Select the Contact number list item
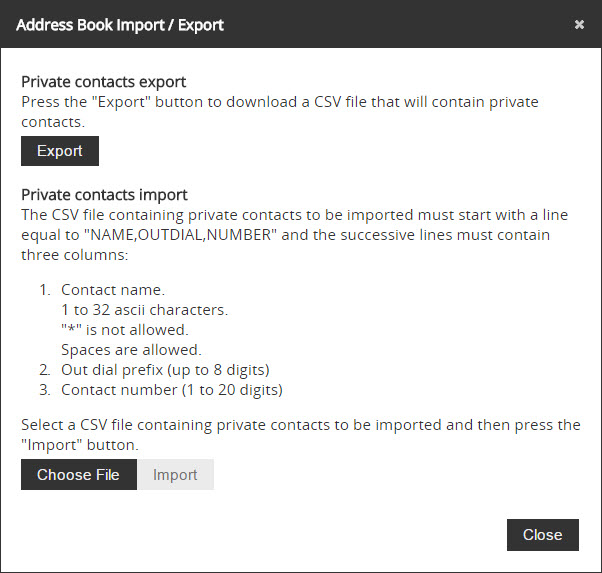The image size is (602, 573). [x=172, y=390]
